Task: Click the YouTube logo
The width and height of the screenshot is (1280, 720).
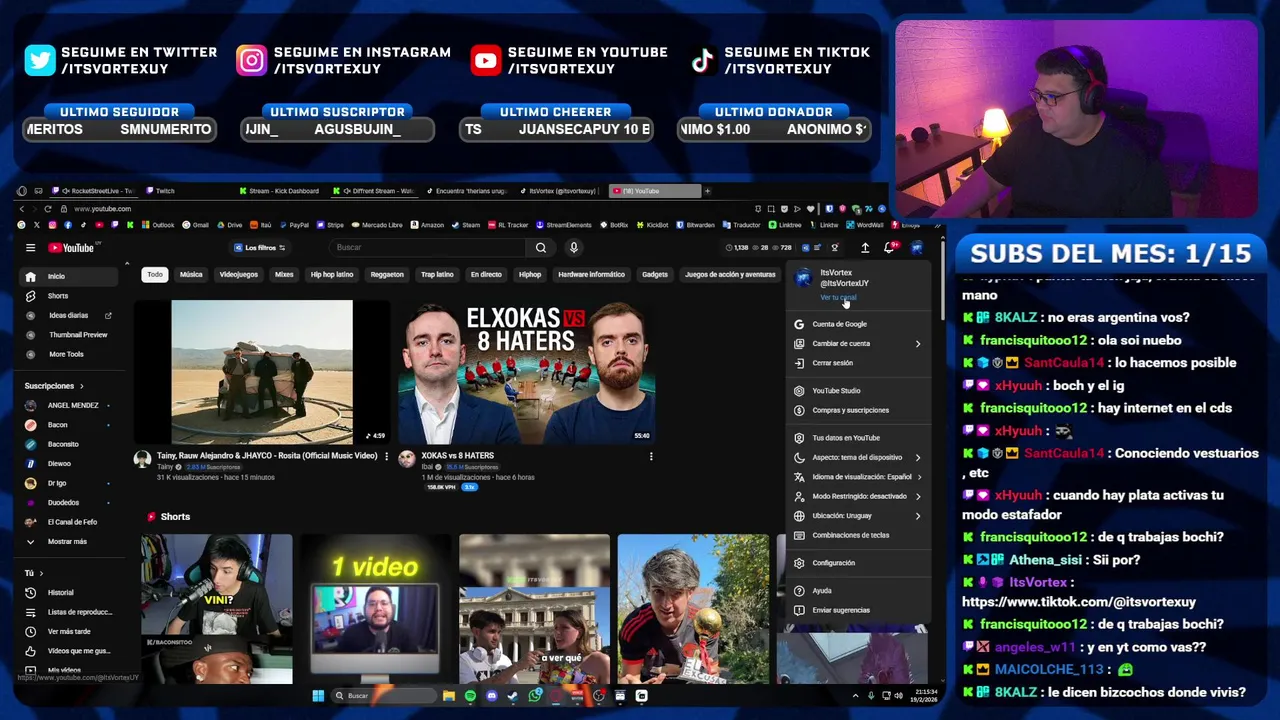Action: (x=71, y=248)
